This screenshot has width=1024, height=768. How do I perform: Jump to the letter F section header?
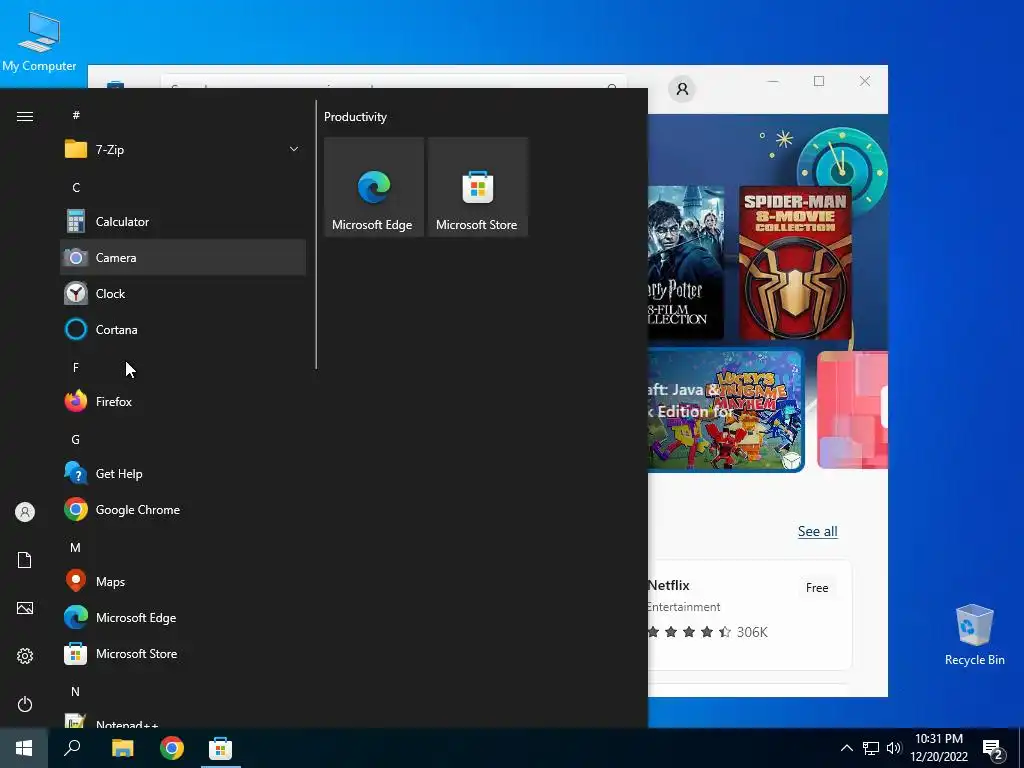pyautogui.click(x=76, y=367)
